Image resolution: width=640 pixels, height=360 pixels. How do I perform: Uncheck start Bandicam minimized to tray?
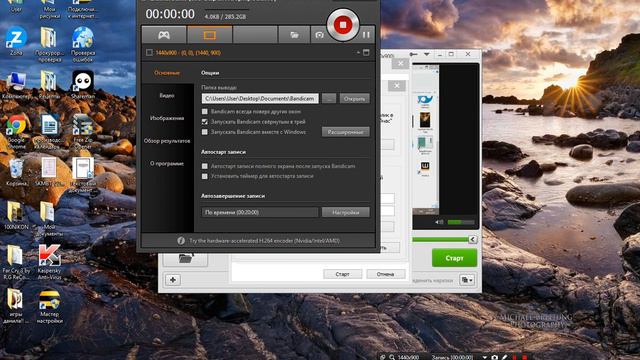(204, 121)
